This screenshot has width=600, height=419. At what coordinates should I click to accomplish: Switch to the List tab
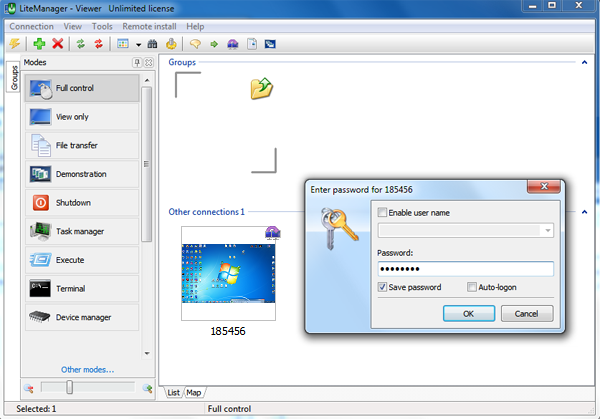pos(173,393)
